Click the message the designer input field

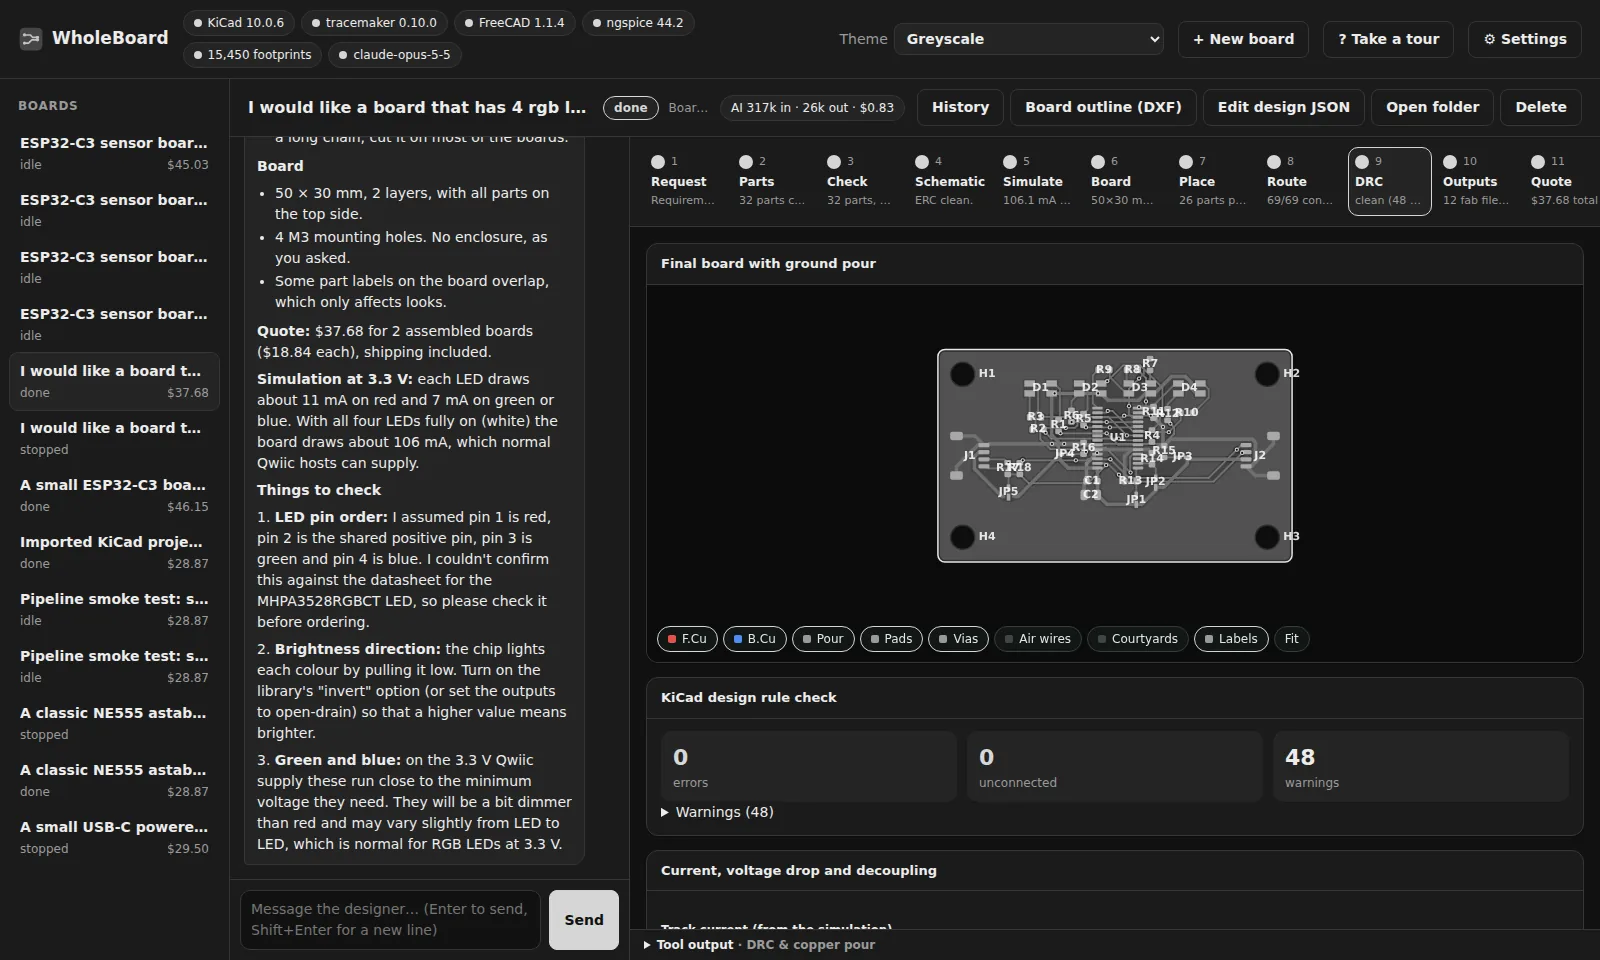coord(390,920)
